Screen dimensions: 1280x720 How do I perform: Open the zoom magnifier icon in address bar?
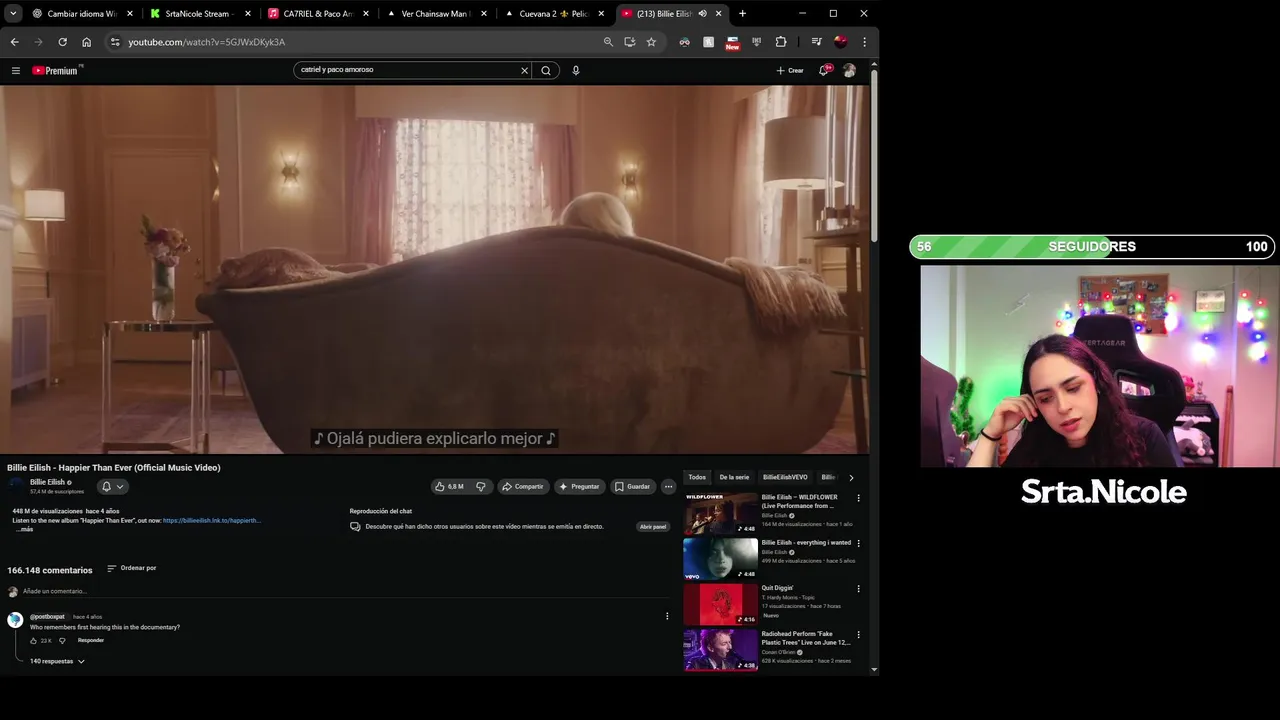pyautogui.click(x=608, y=42)
